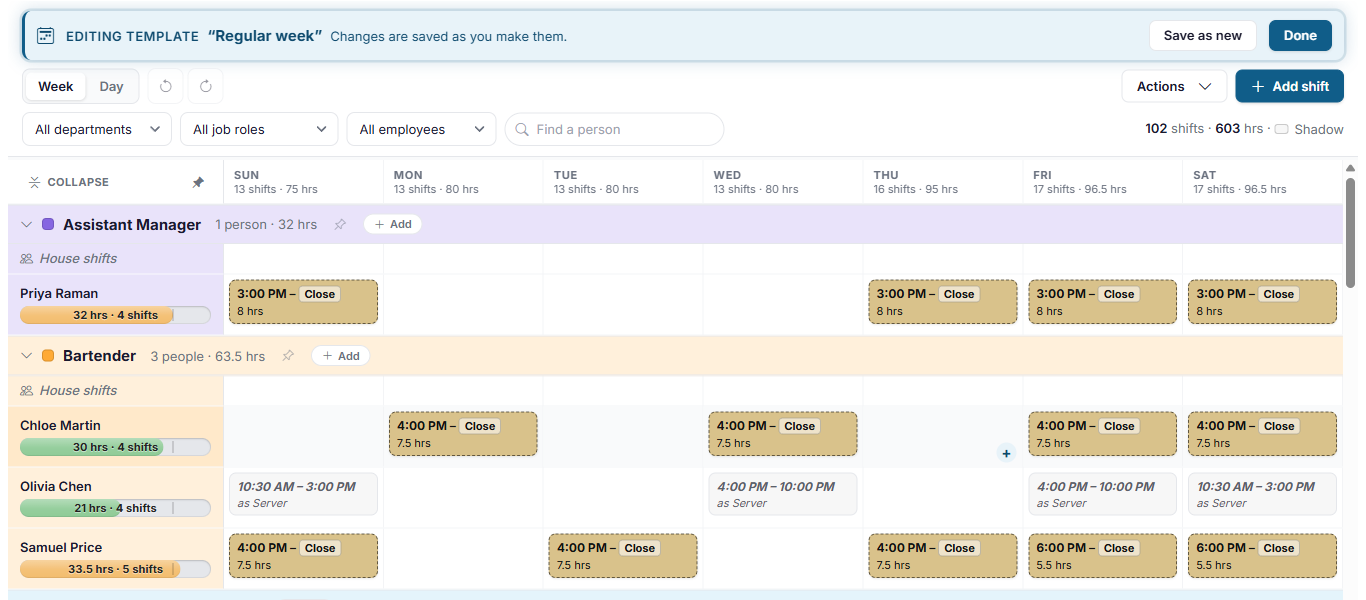Open Priya Raman's Thursday 3:00 PM shift
This screenshot has width=1366, height=600.
pyautogui.click(x=943, y=302)
